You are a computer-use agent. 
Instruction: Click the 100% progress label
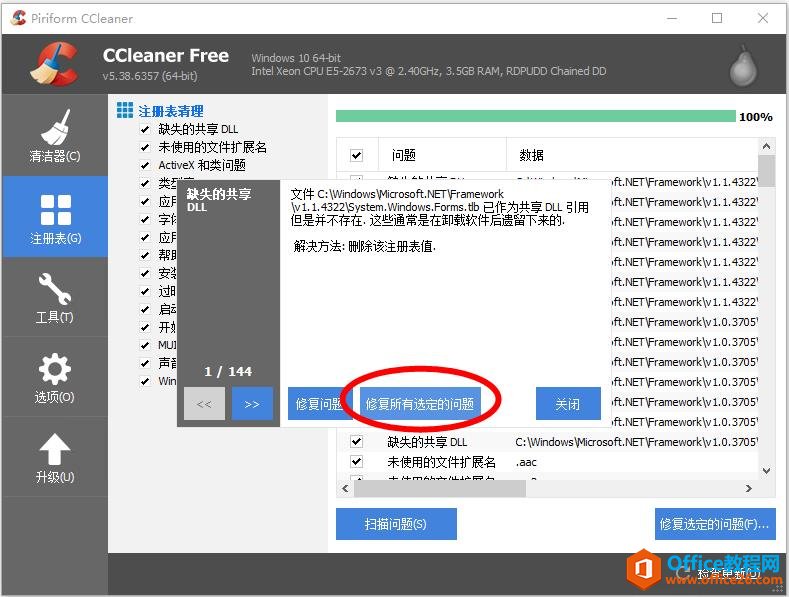(x=756, y=117)
